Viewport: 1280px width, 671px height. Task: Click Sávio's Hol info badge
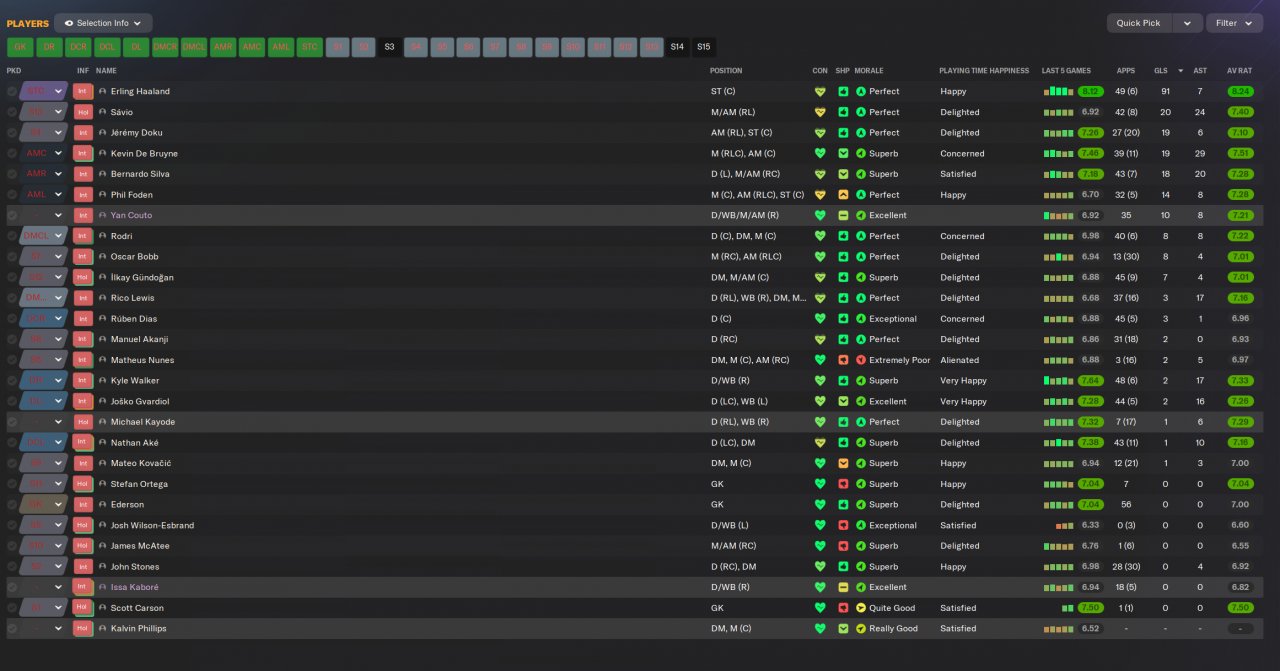(83, 112)
